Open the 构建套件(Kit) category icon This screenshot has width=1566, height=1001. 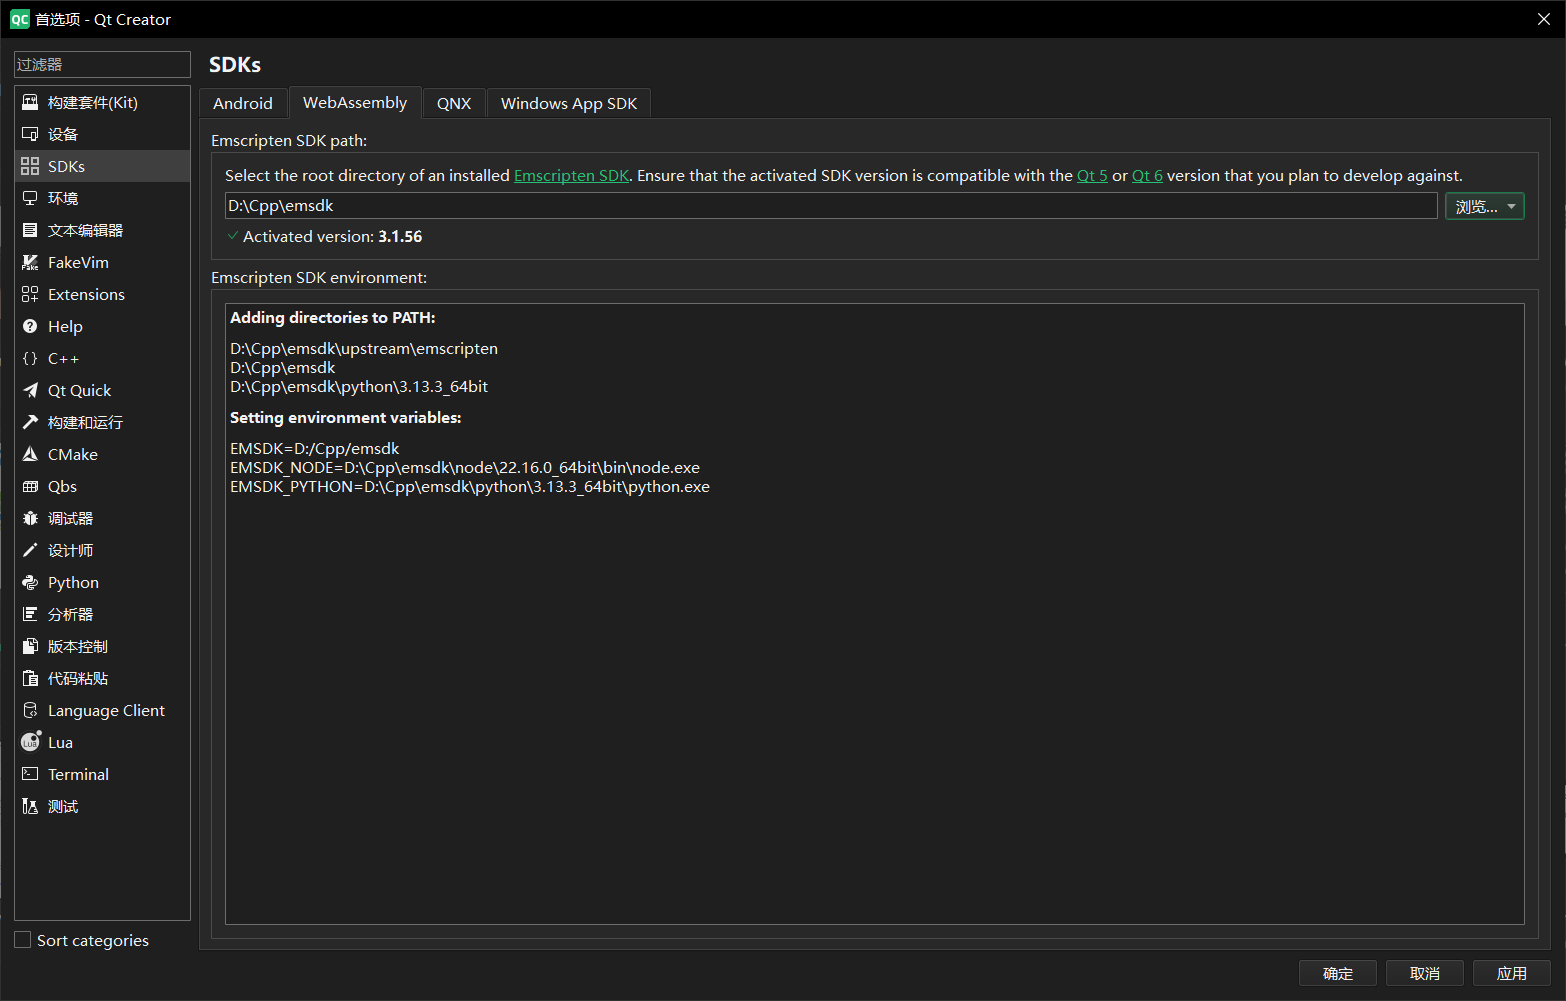(x=30, y=102)
